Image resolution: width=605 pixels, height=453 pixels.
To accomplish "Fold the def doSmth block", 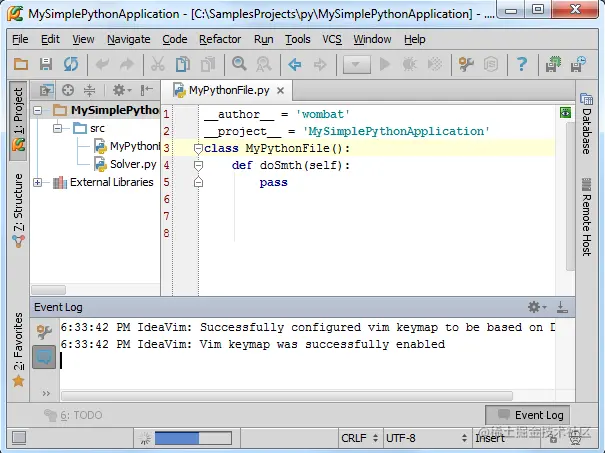I will [x=198, y=166].
